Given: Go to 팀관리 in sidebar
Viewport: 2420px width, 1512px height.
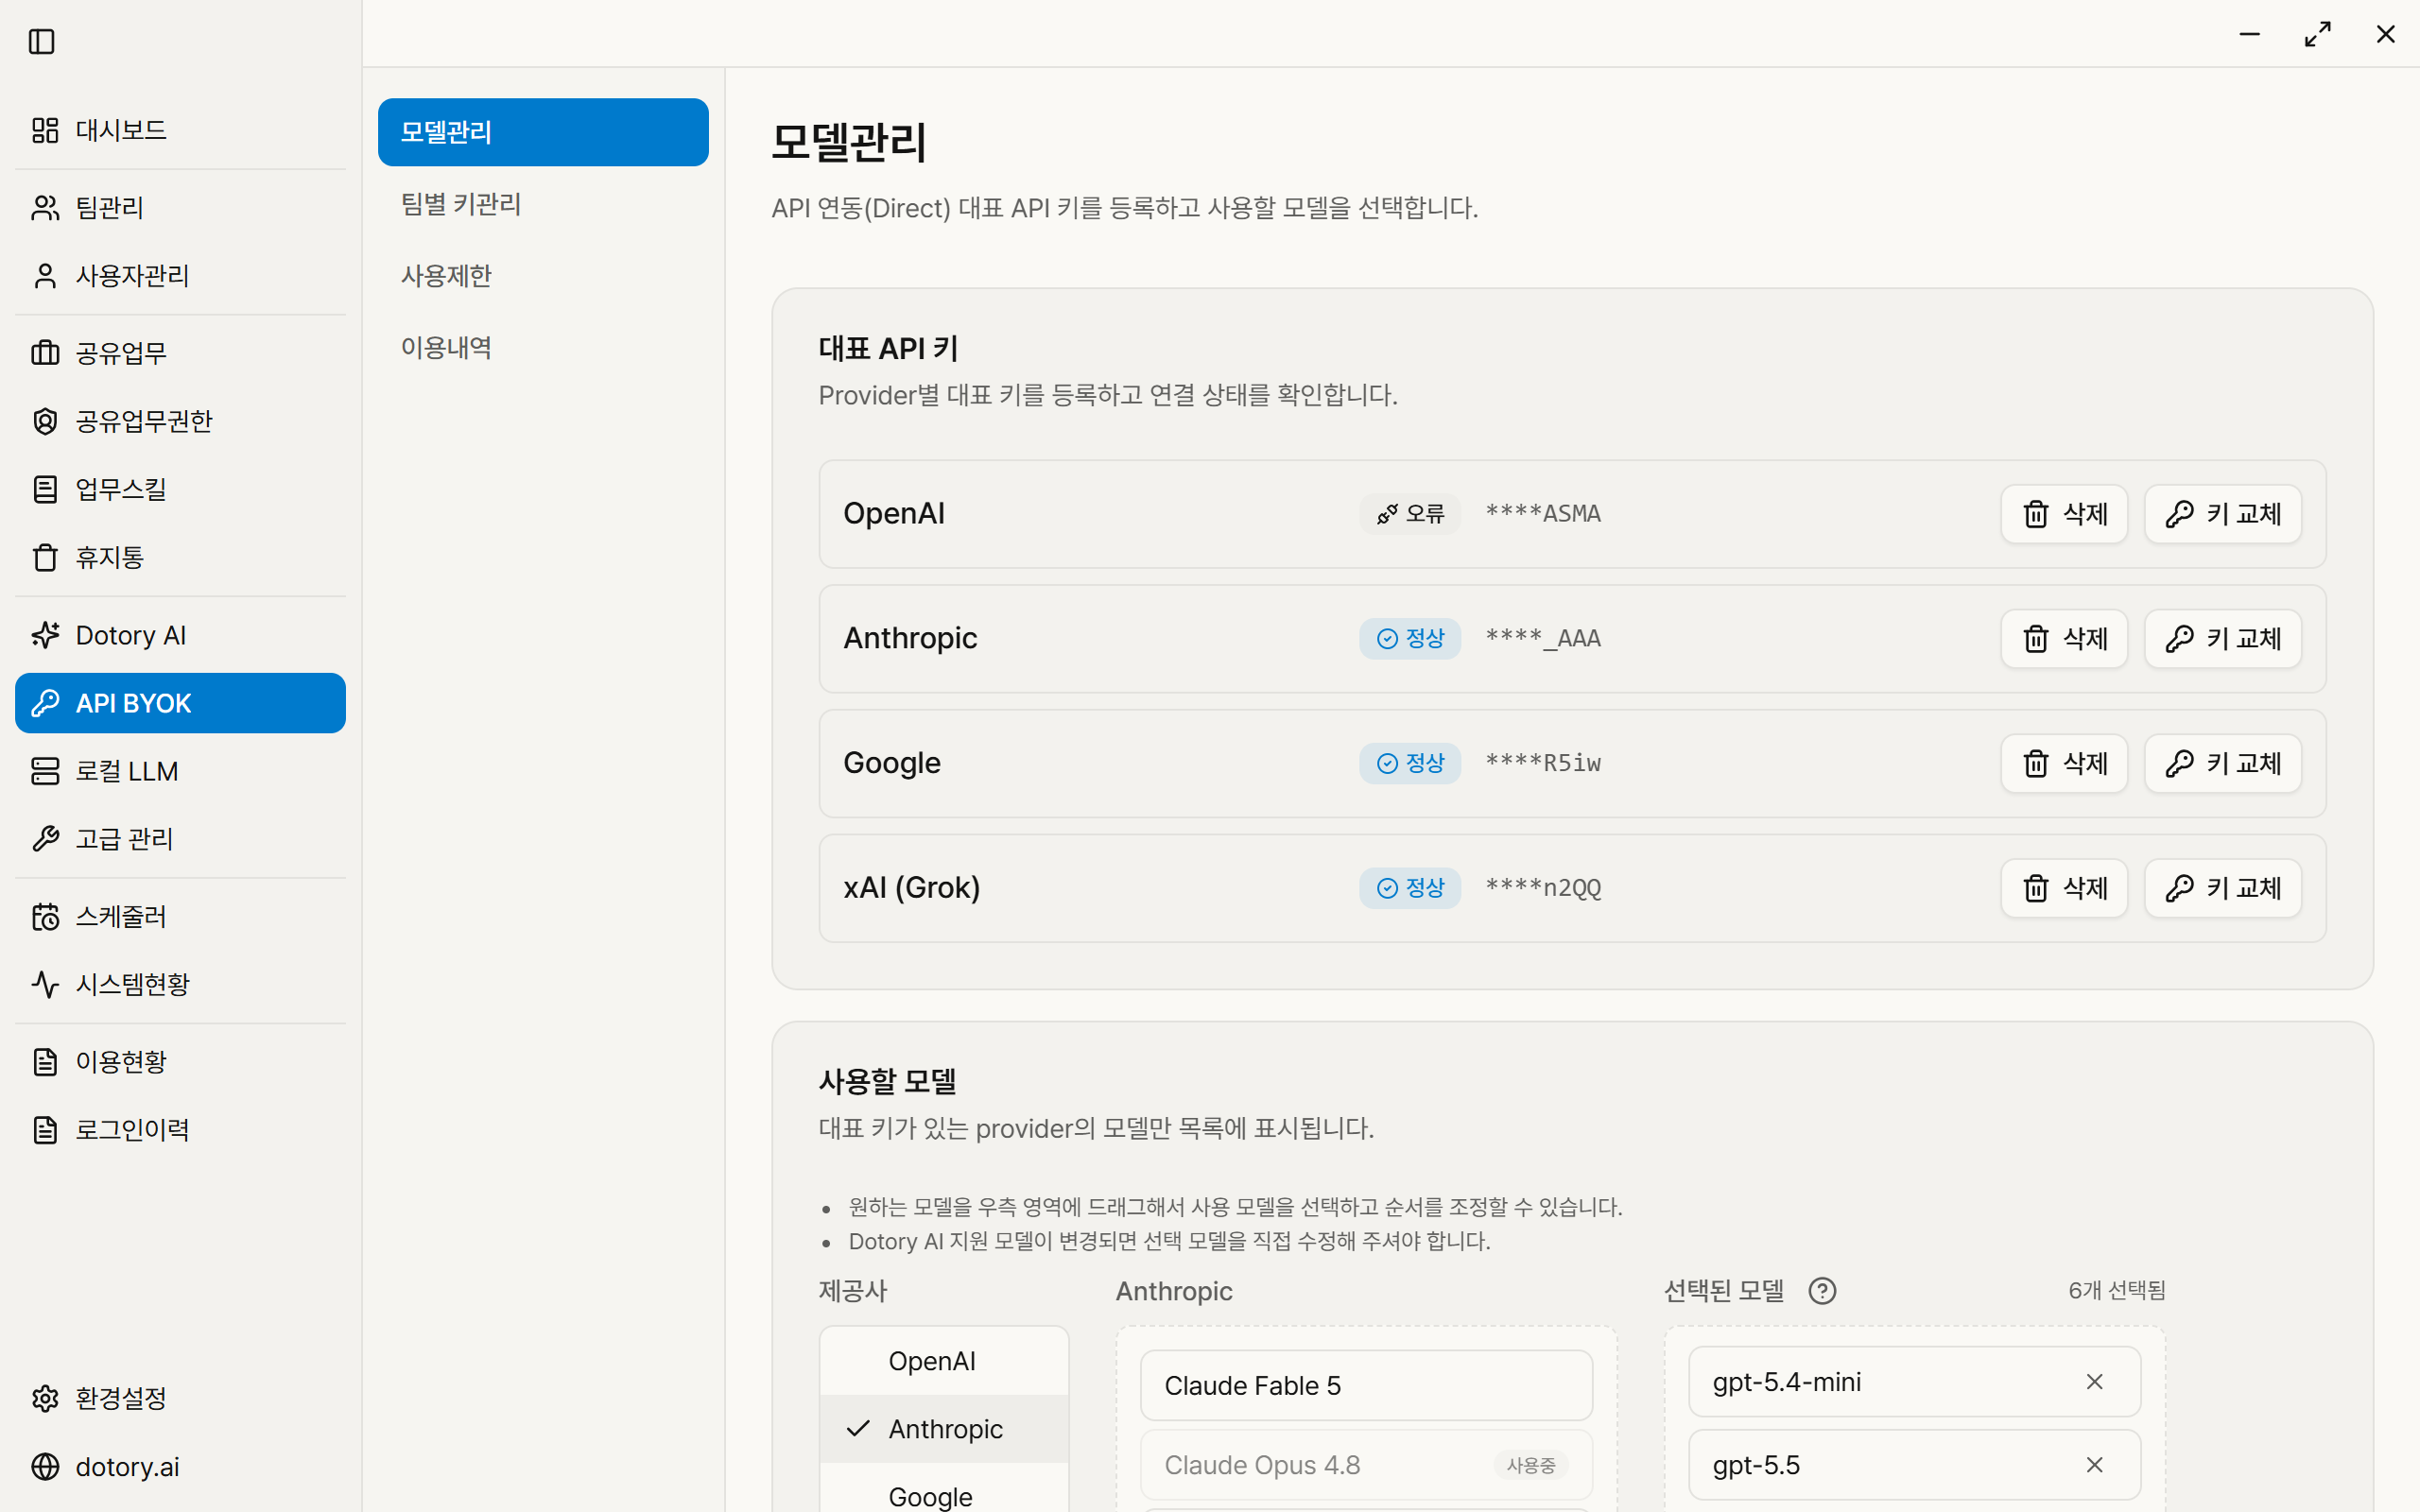Looking at the screenshot, I should pos(180,207).
